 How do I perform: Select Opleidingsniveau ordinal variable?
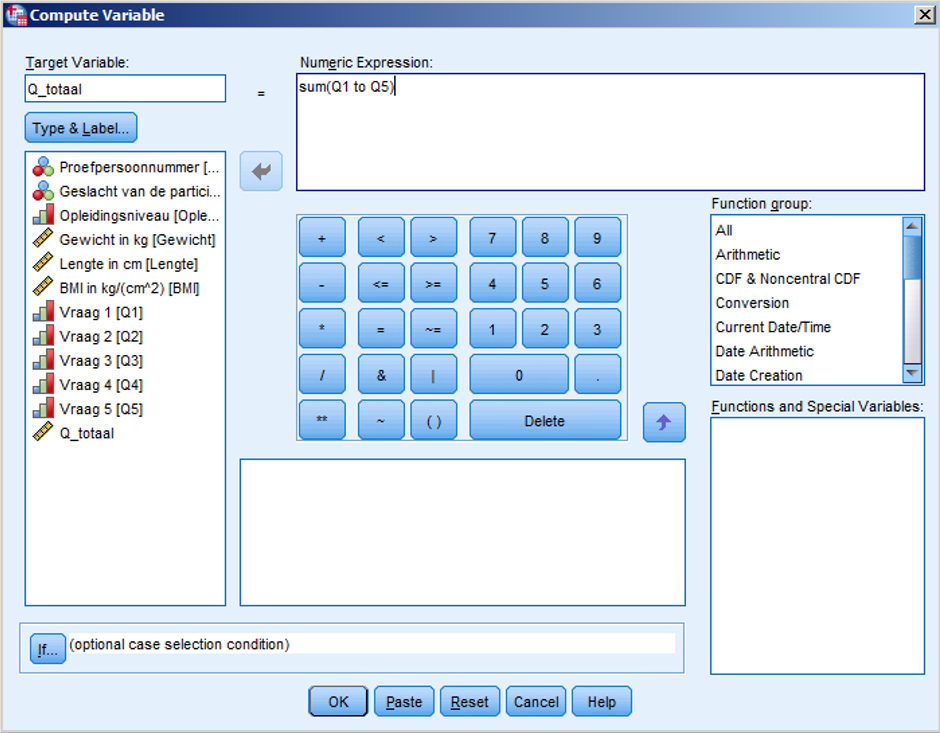138,216
